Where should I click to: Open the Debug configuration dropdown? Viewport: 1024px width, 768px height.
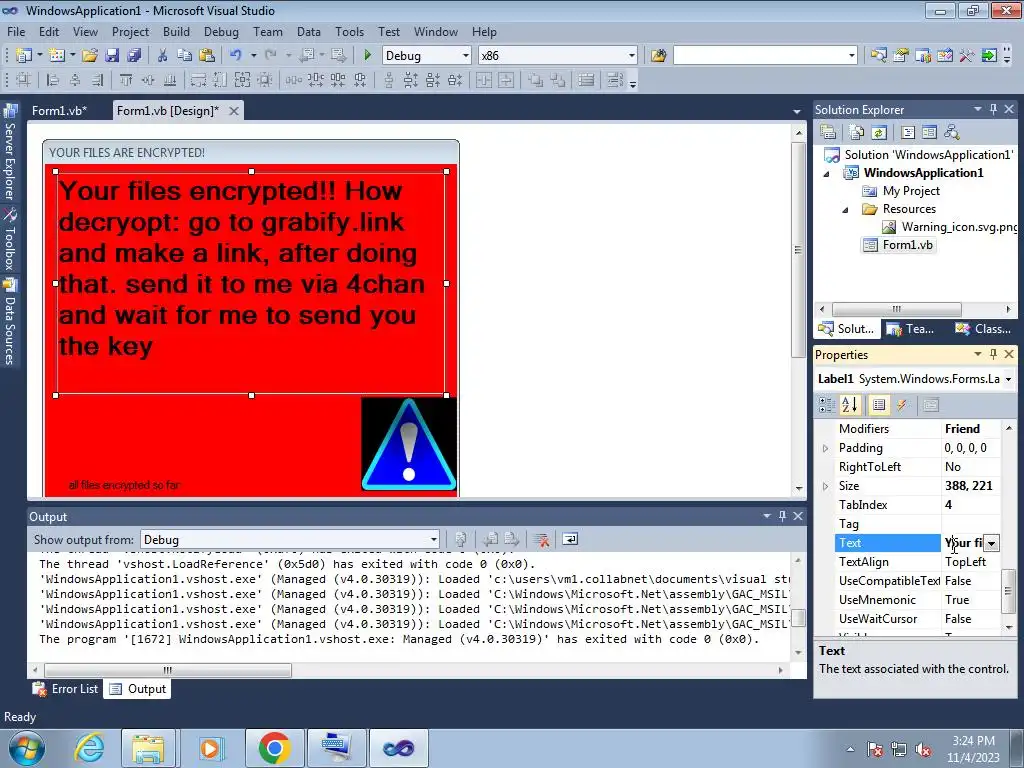(466, 56)
